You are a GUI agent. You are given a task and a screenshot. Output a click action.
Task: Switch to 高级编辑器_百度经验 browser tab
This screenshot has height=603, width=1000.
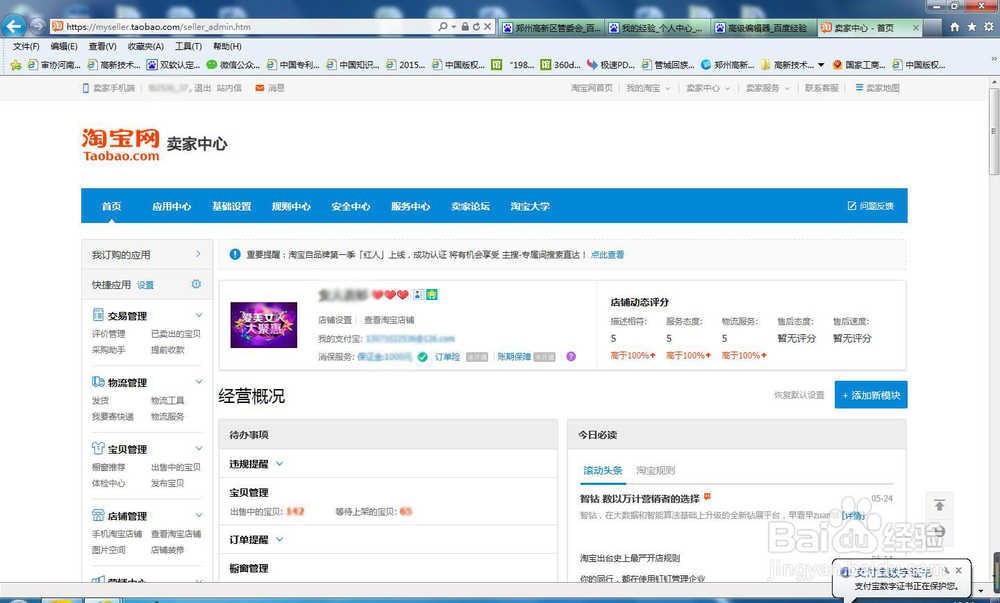(762, 28)
